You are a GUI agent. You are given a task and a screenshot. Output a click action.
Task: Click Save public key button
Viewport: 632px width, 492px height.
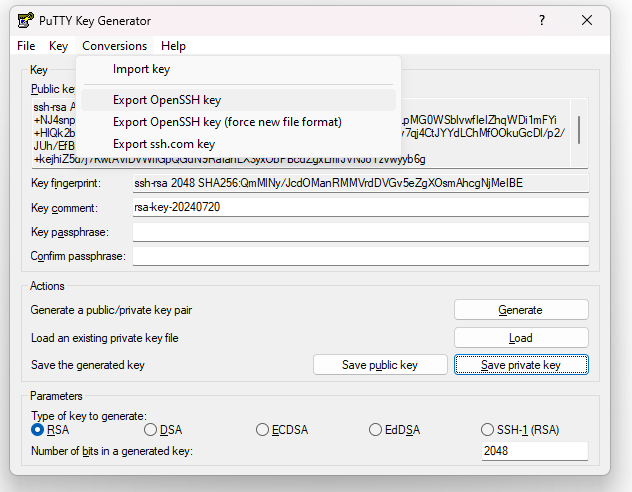click(x=380, y=365)
